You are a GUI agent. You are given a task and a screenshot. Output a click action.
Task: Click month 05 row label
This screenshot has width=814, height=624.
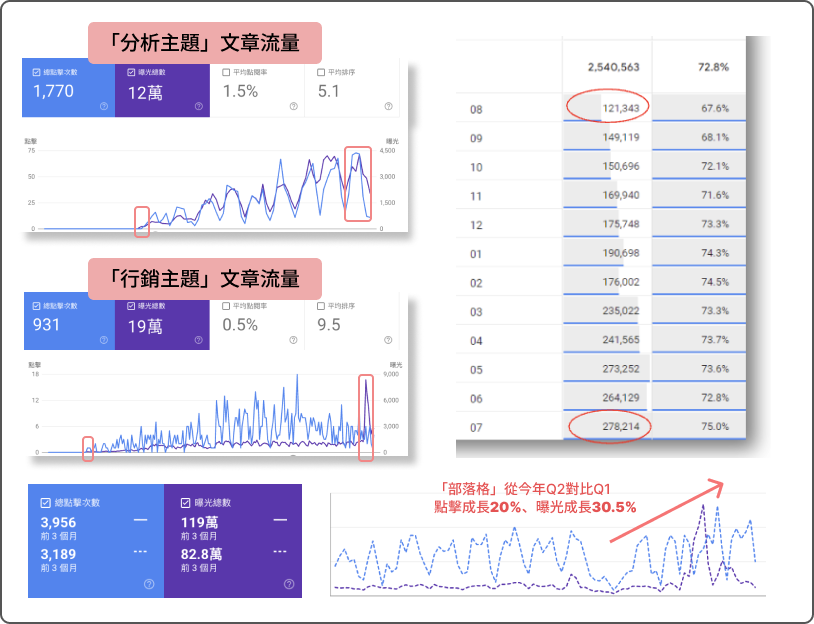(476, 370)
